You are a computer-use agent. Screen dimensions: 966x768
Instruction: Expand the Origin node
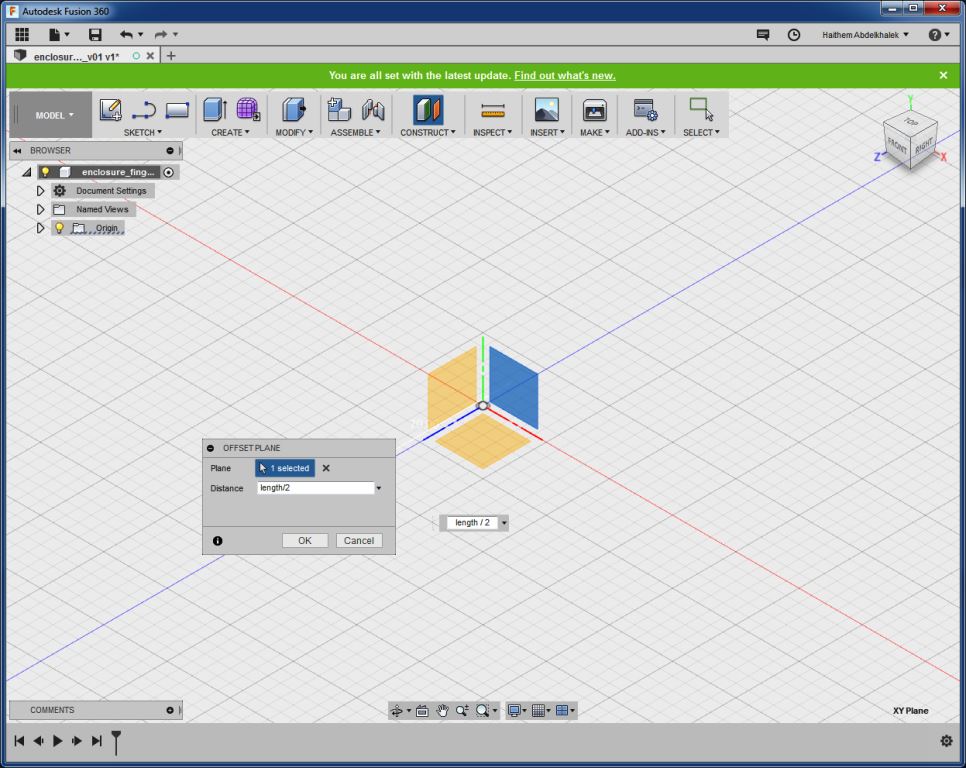[40, 228]
